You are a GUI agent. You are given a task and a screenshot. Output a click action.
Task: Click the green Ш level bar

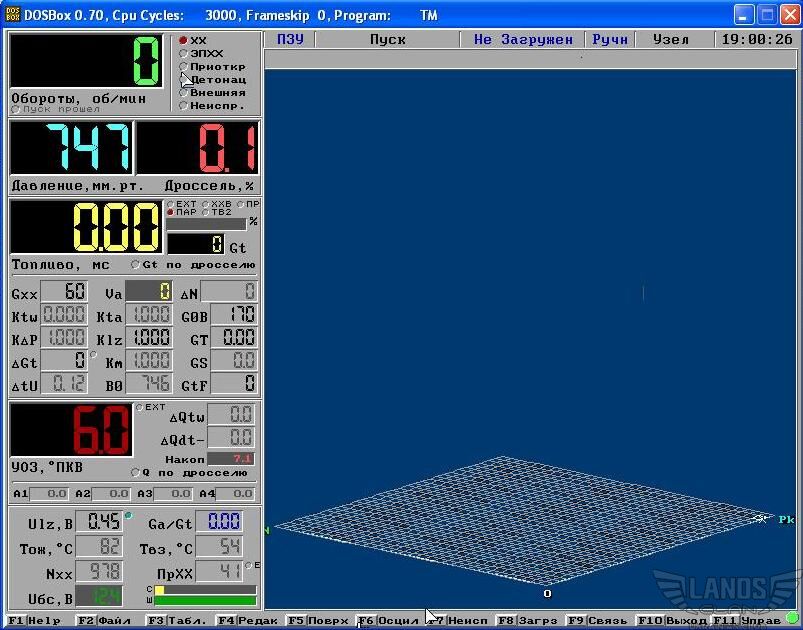(x=204, y=601)
